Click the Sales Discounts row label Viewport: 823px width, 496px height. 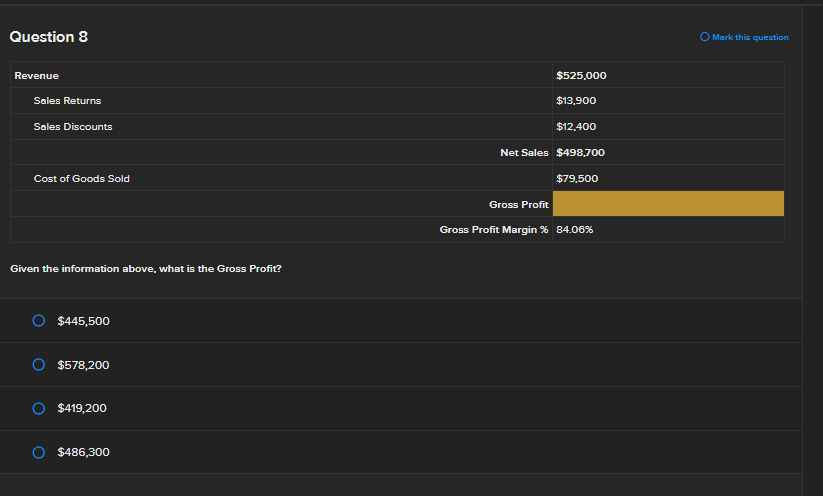[x=73, y=127]
